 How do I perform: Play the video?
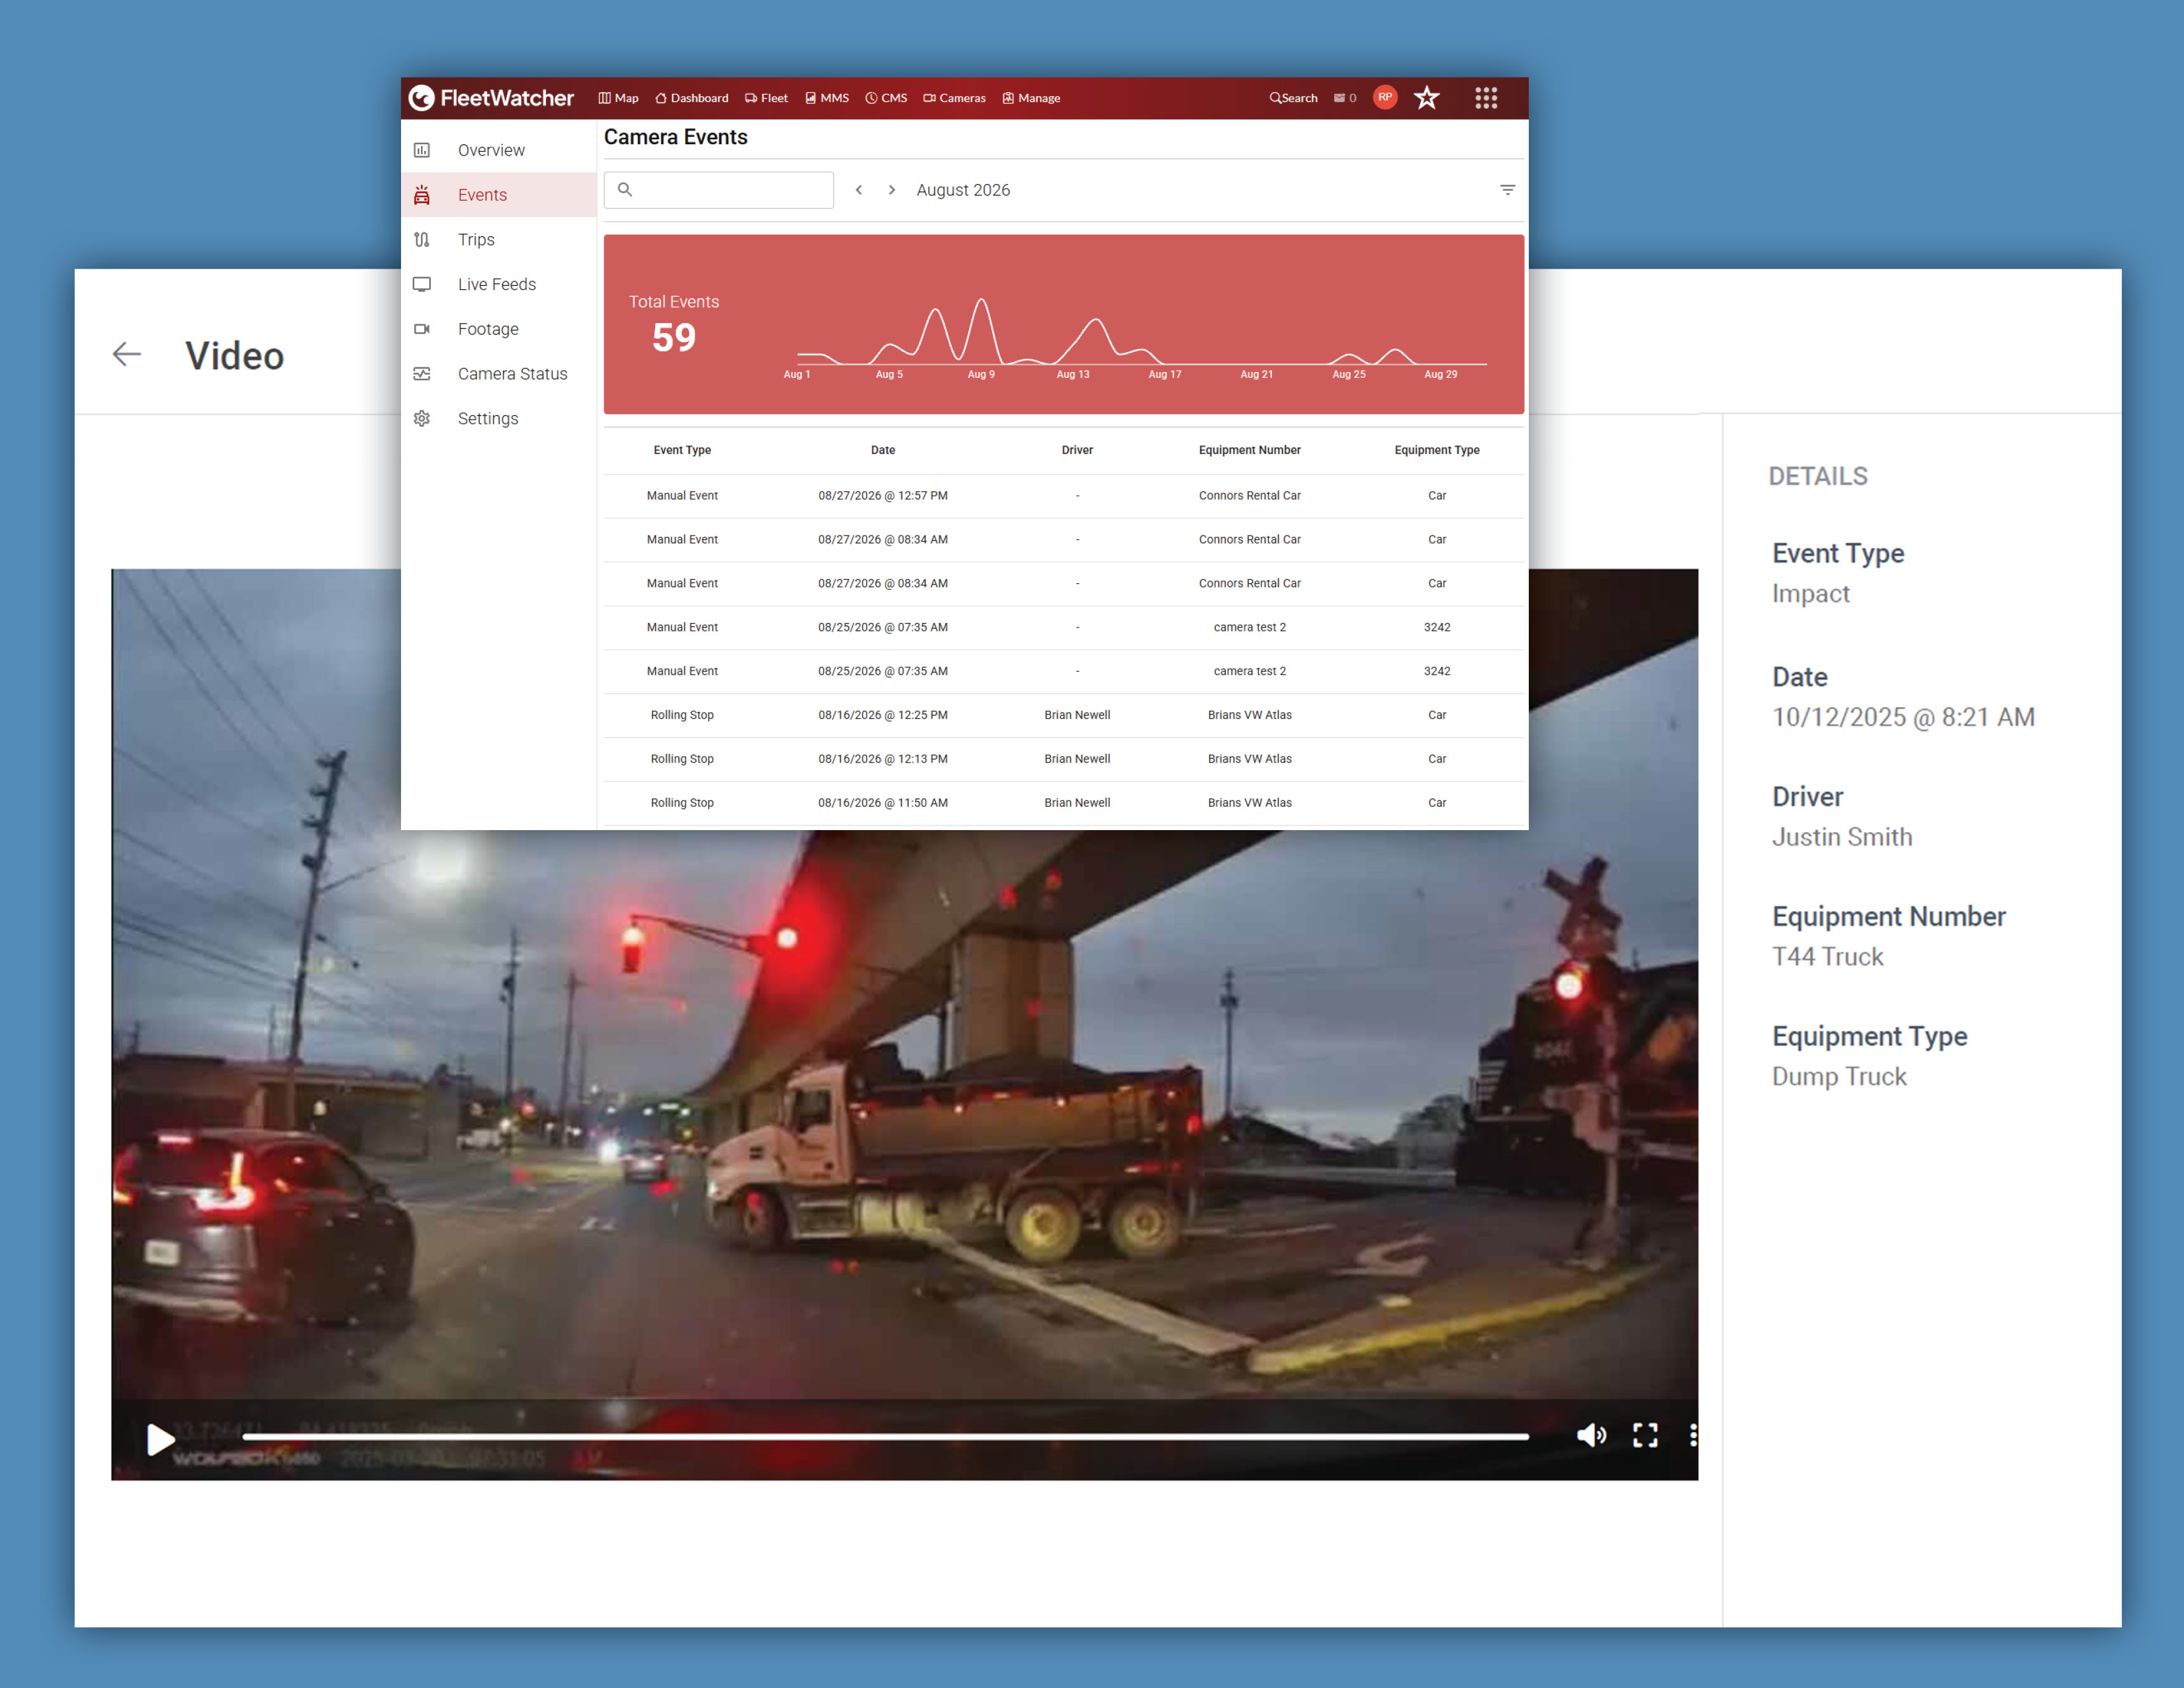(160, 1439)
